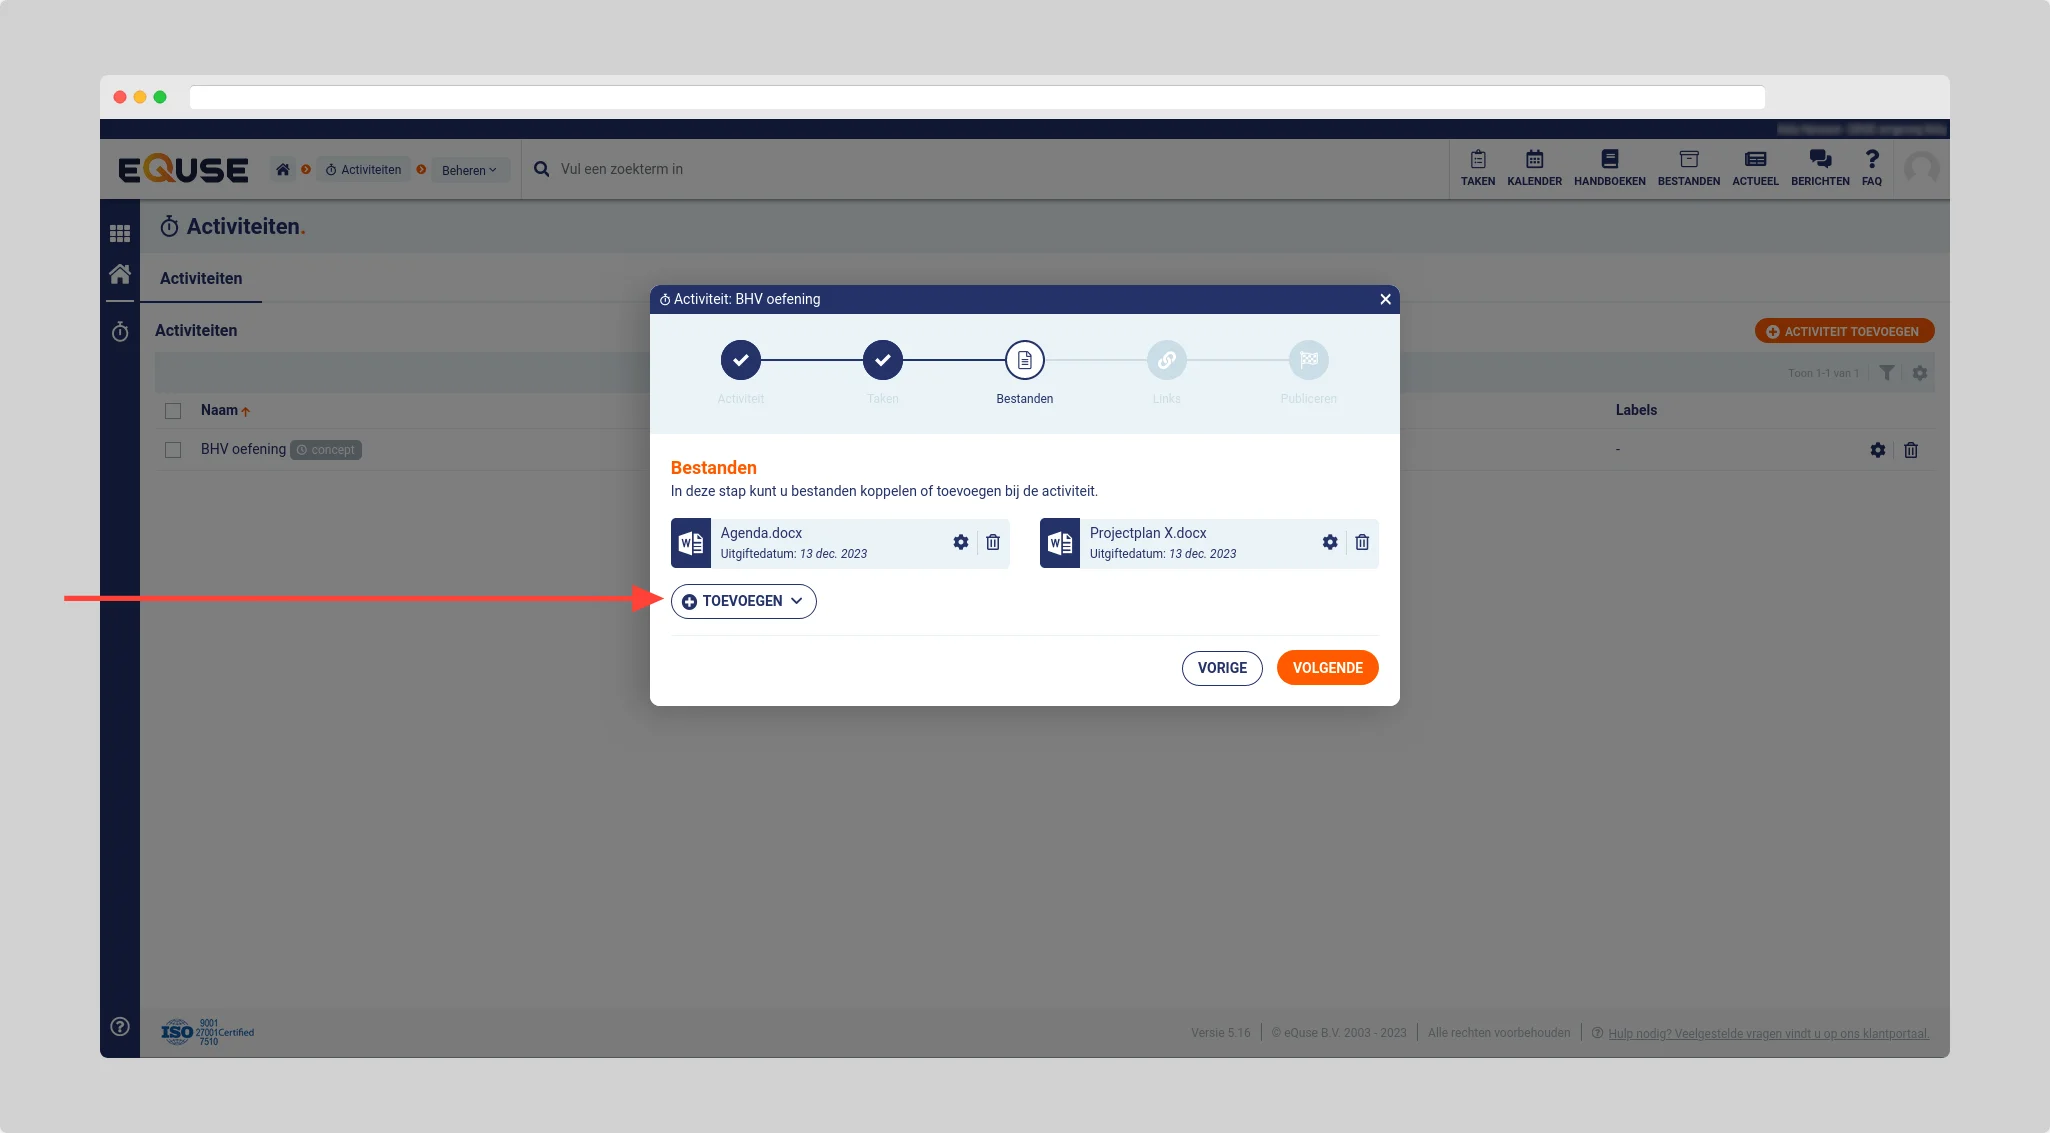This screenshot has width=2050, height=1133.
Task: Expand the Toevoegen dropdown button
Action: pos(743,601)
